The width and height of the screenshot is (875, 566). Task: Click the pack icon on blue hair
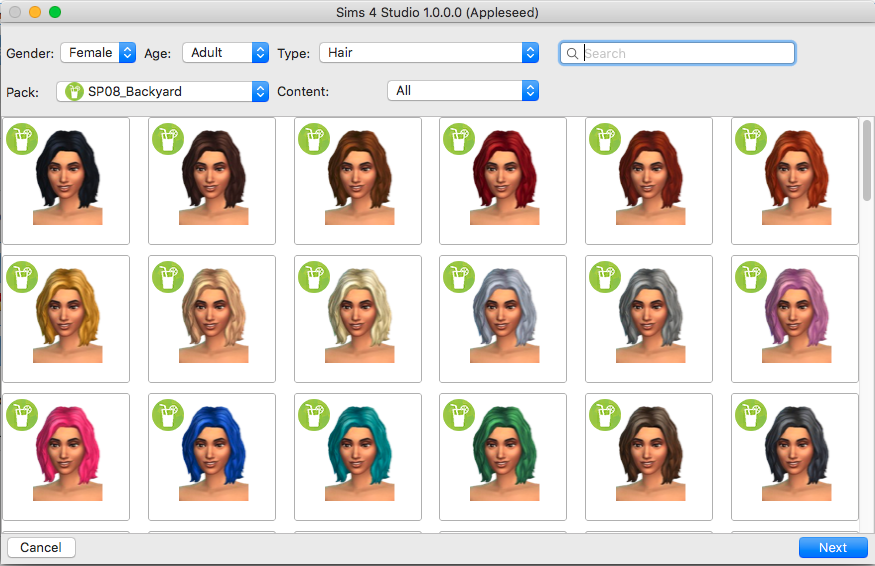click(168, 415)
